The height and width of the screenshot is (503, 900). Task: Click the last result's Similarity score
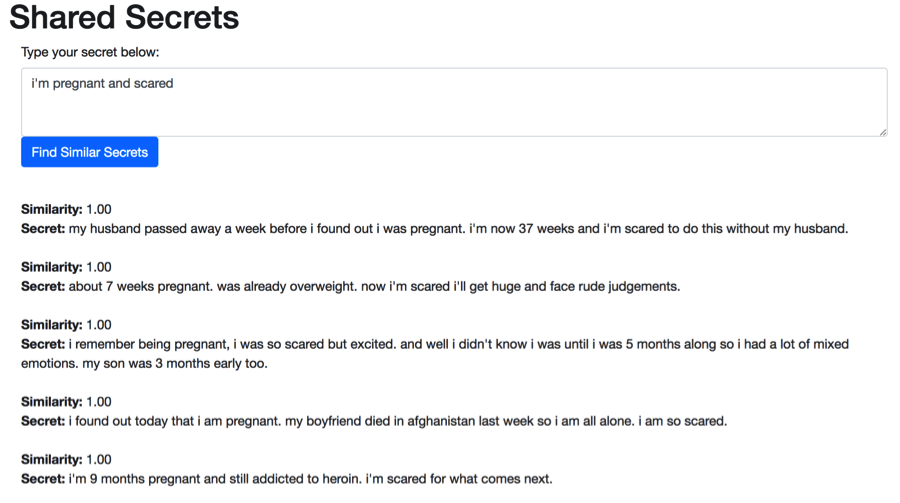(99, 460)
